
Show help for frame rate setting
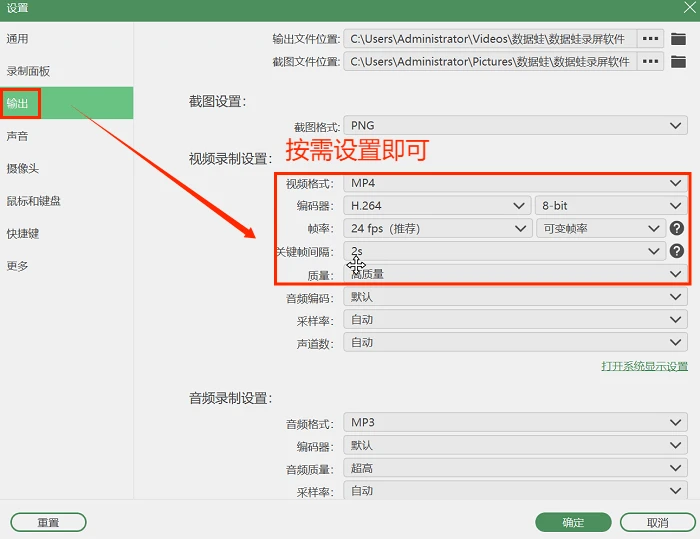[x=677, y=228]
